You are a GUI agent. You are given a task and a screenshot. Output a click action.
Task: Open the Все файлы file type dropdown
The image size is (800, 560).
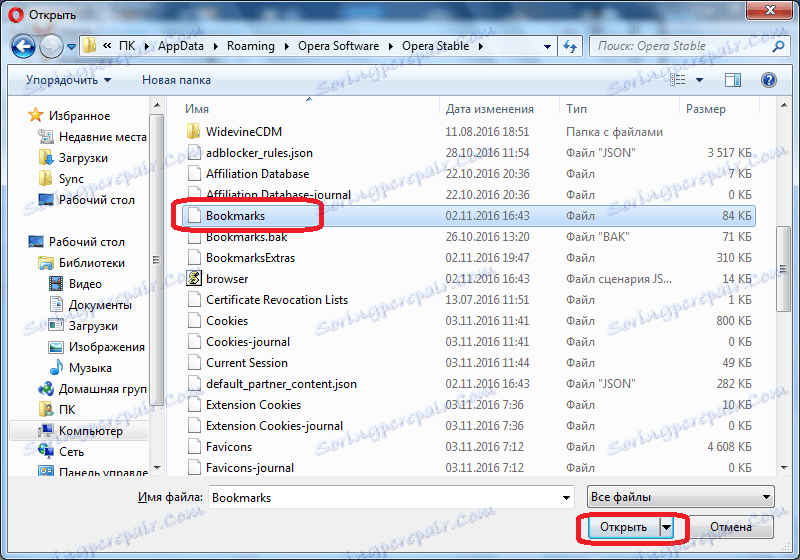pyautogui.click(x=681, y=497)
